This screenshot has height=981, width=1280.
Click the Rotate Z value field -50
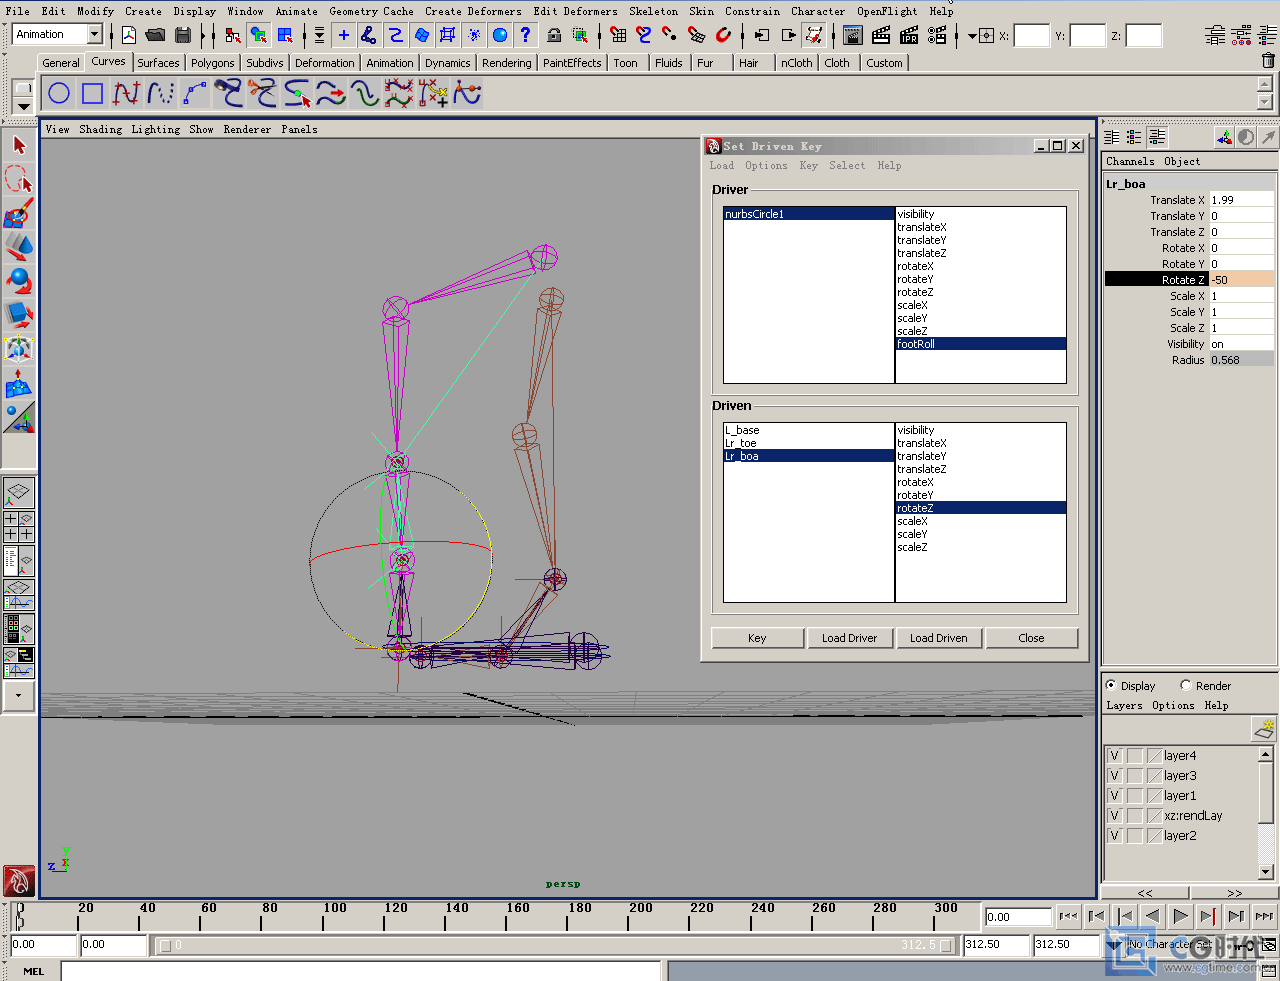point(1241,280)
